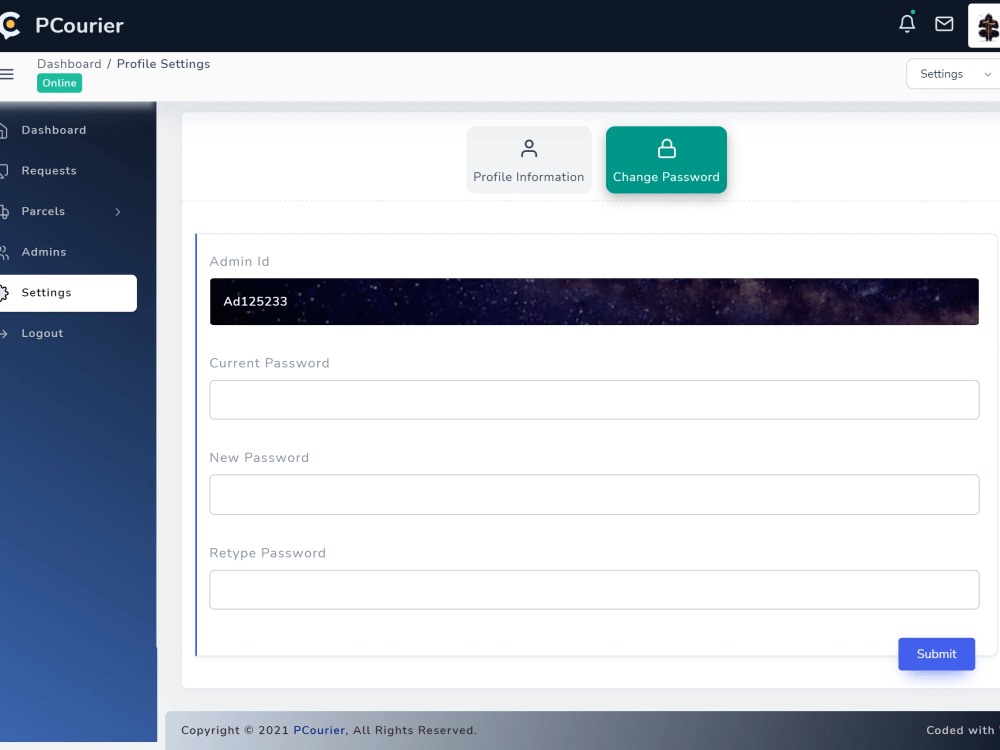Image resolution: width=1000 pixels, height=750 pixels.
Task: Choose Logout in the sidebar
Action: [x=42, y=334]
